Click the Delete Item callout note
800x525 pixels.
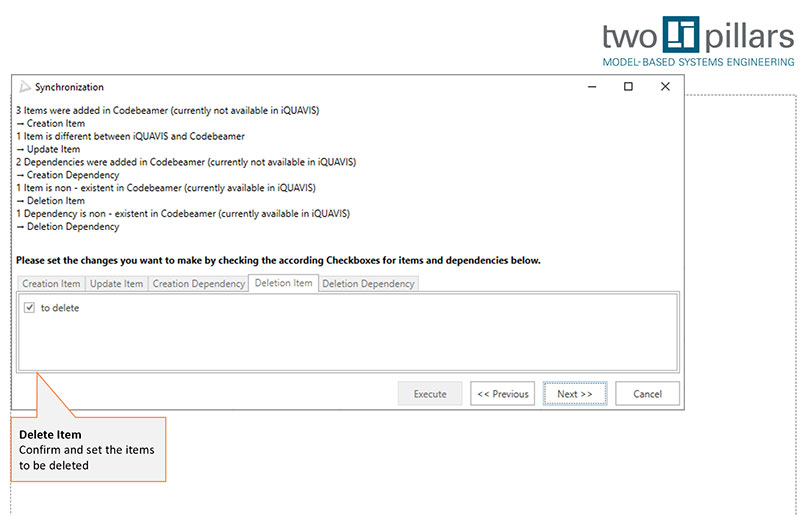tap(88, 450)
